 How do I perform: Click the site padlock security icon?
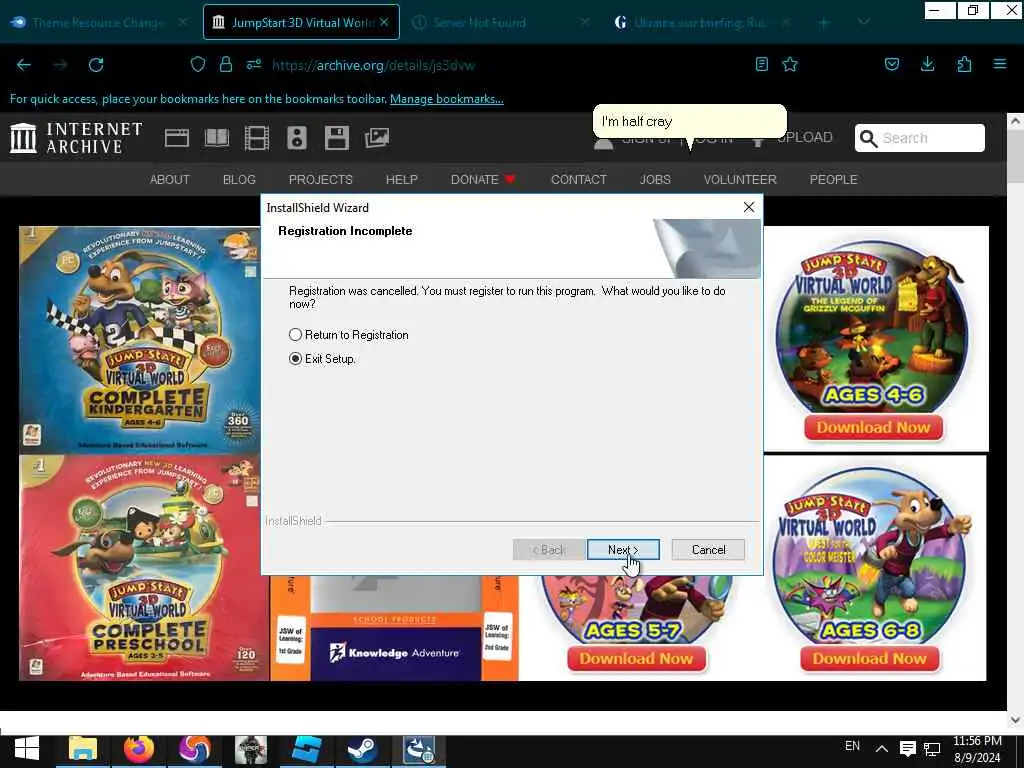pyautogui.click(x=226, y=65)
